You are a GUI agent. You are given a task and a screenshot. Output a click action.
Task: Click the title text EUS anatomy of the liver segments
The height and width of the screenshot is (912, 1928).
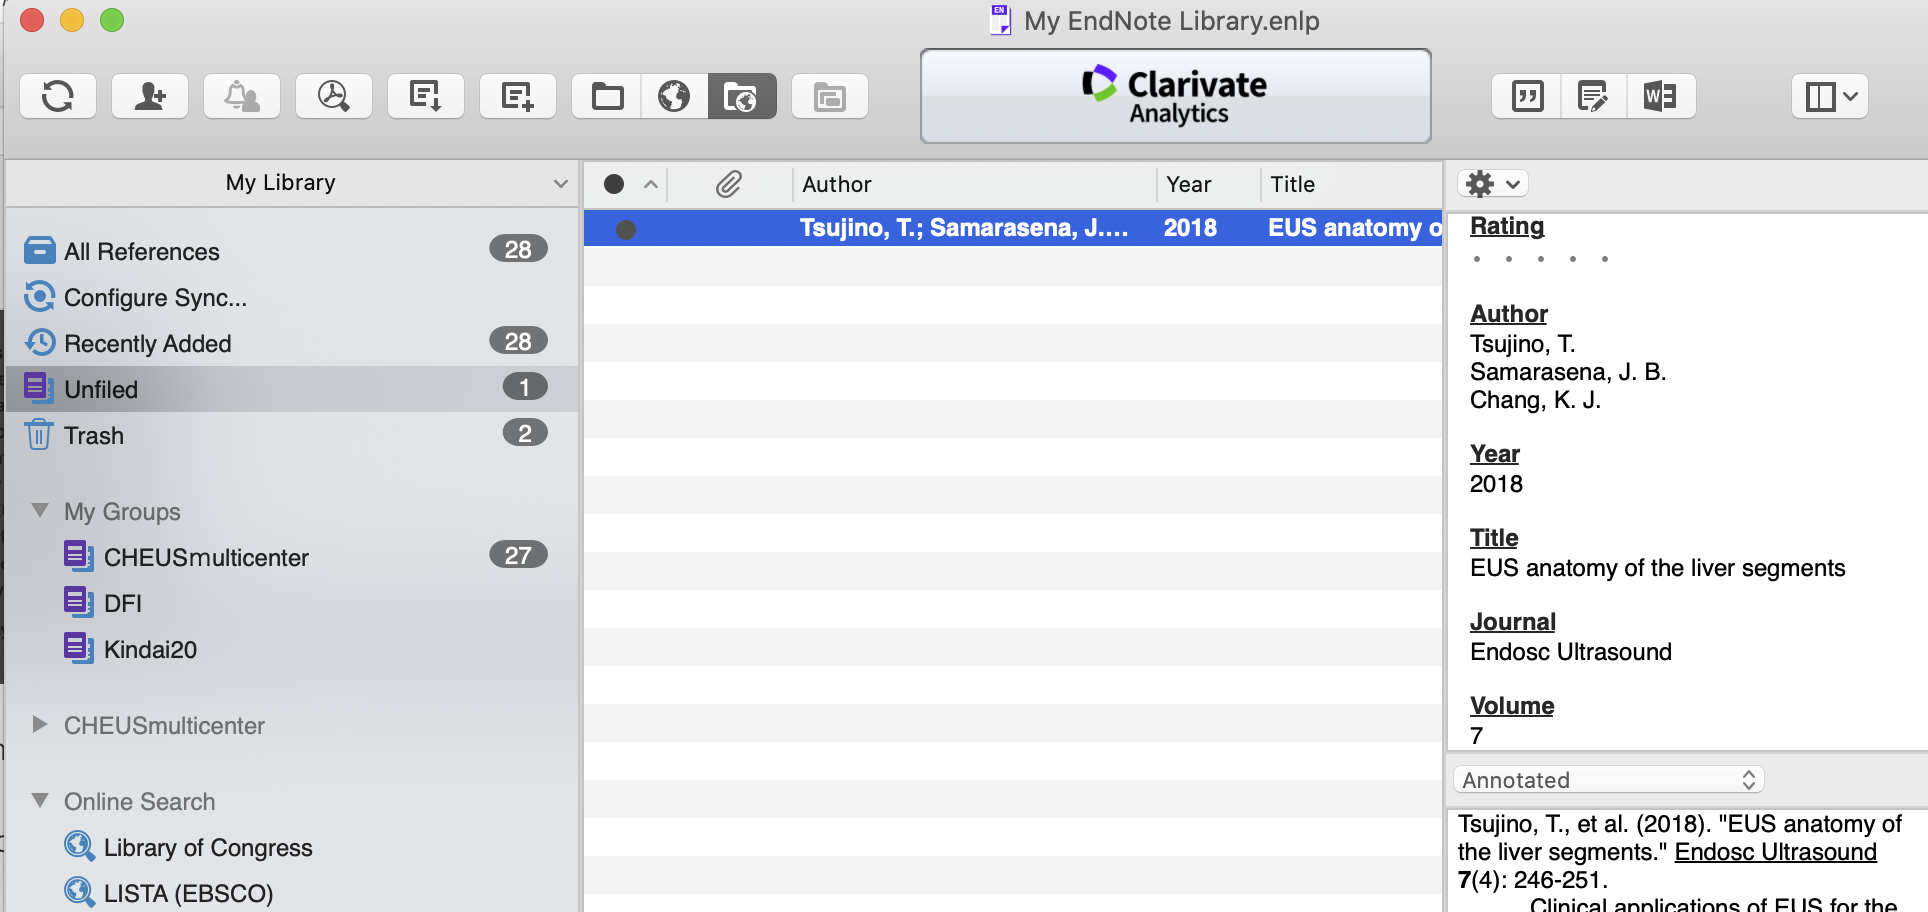point(1657,568)
